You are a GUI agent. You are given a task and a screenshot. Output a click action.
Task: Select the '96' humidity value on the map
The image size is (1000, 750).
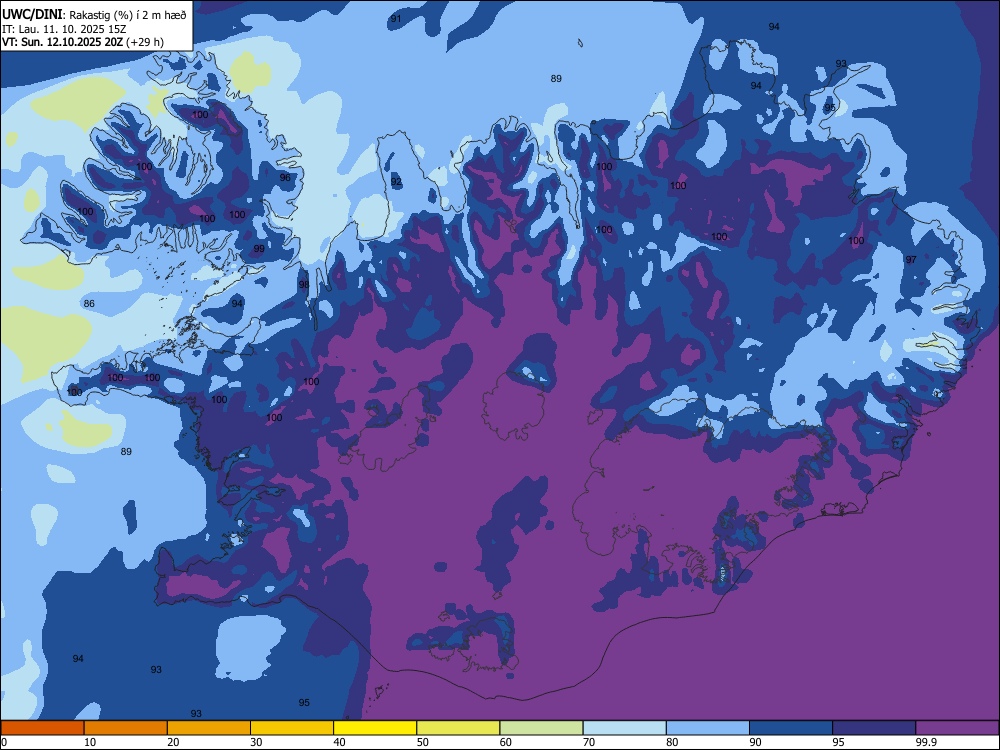[x=285, y=177]
